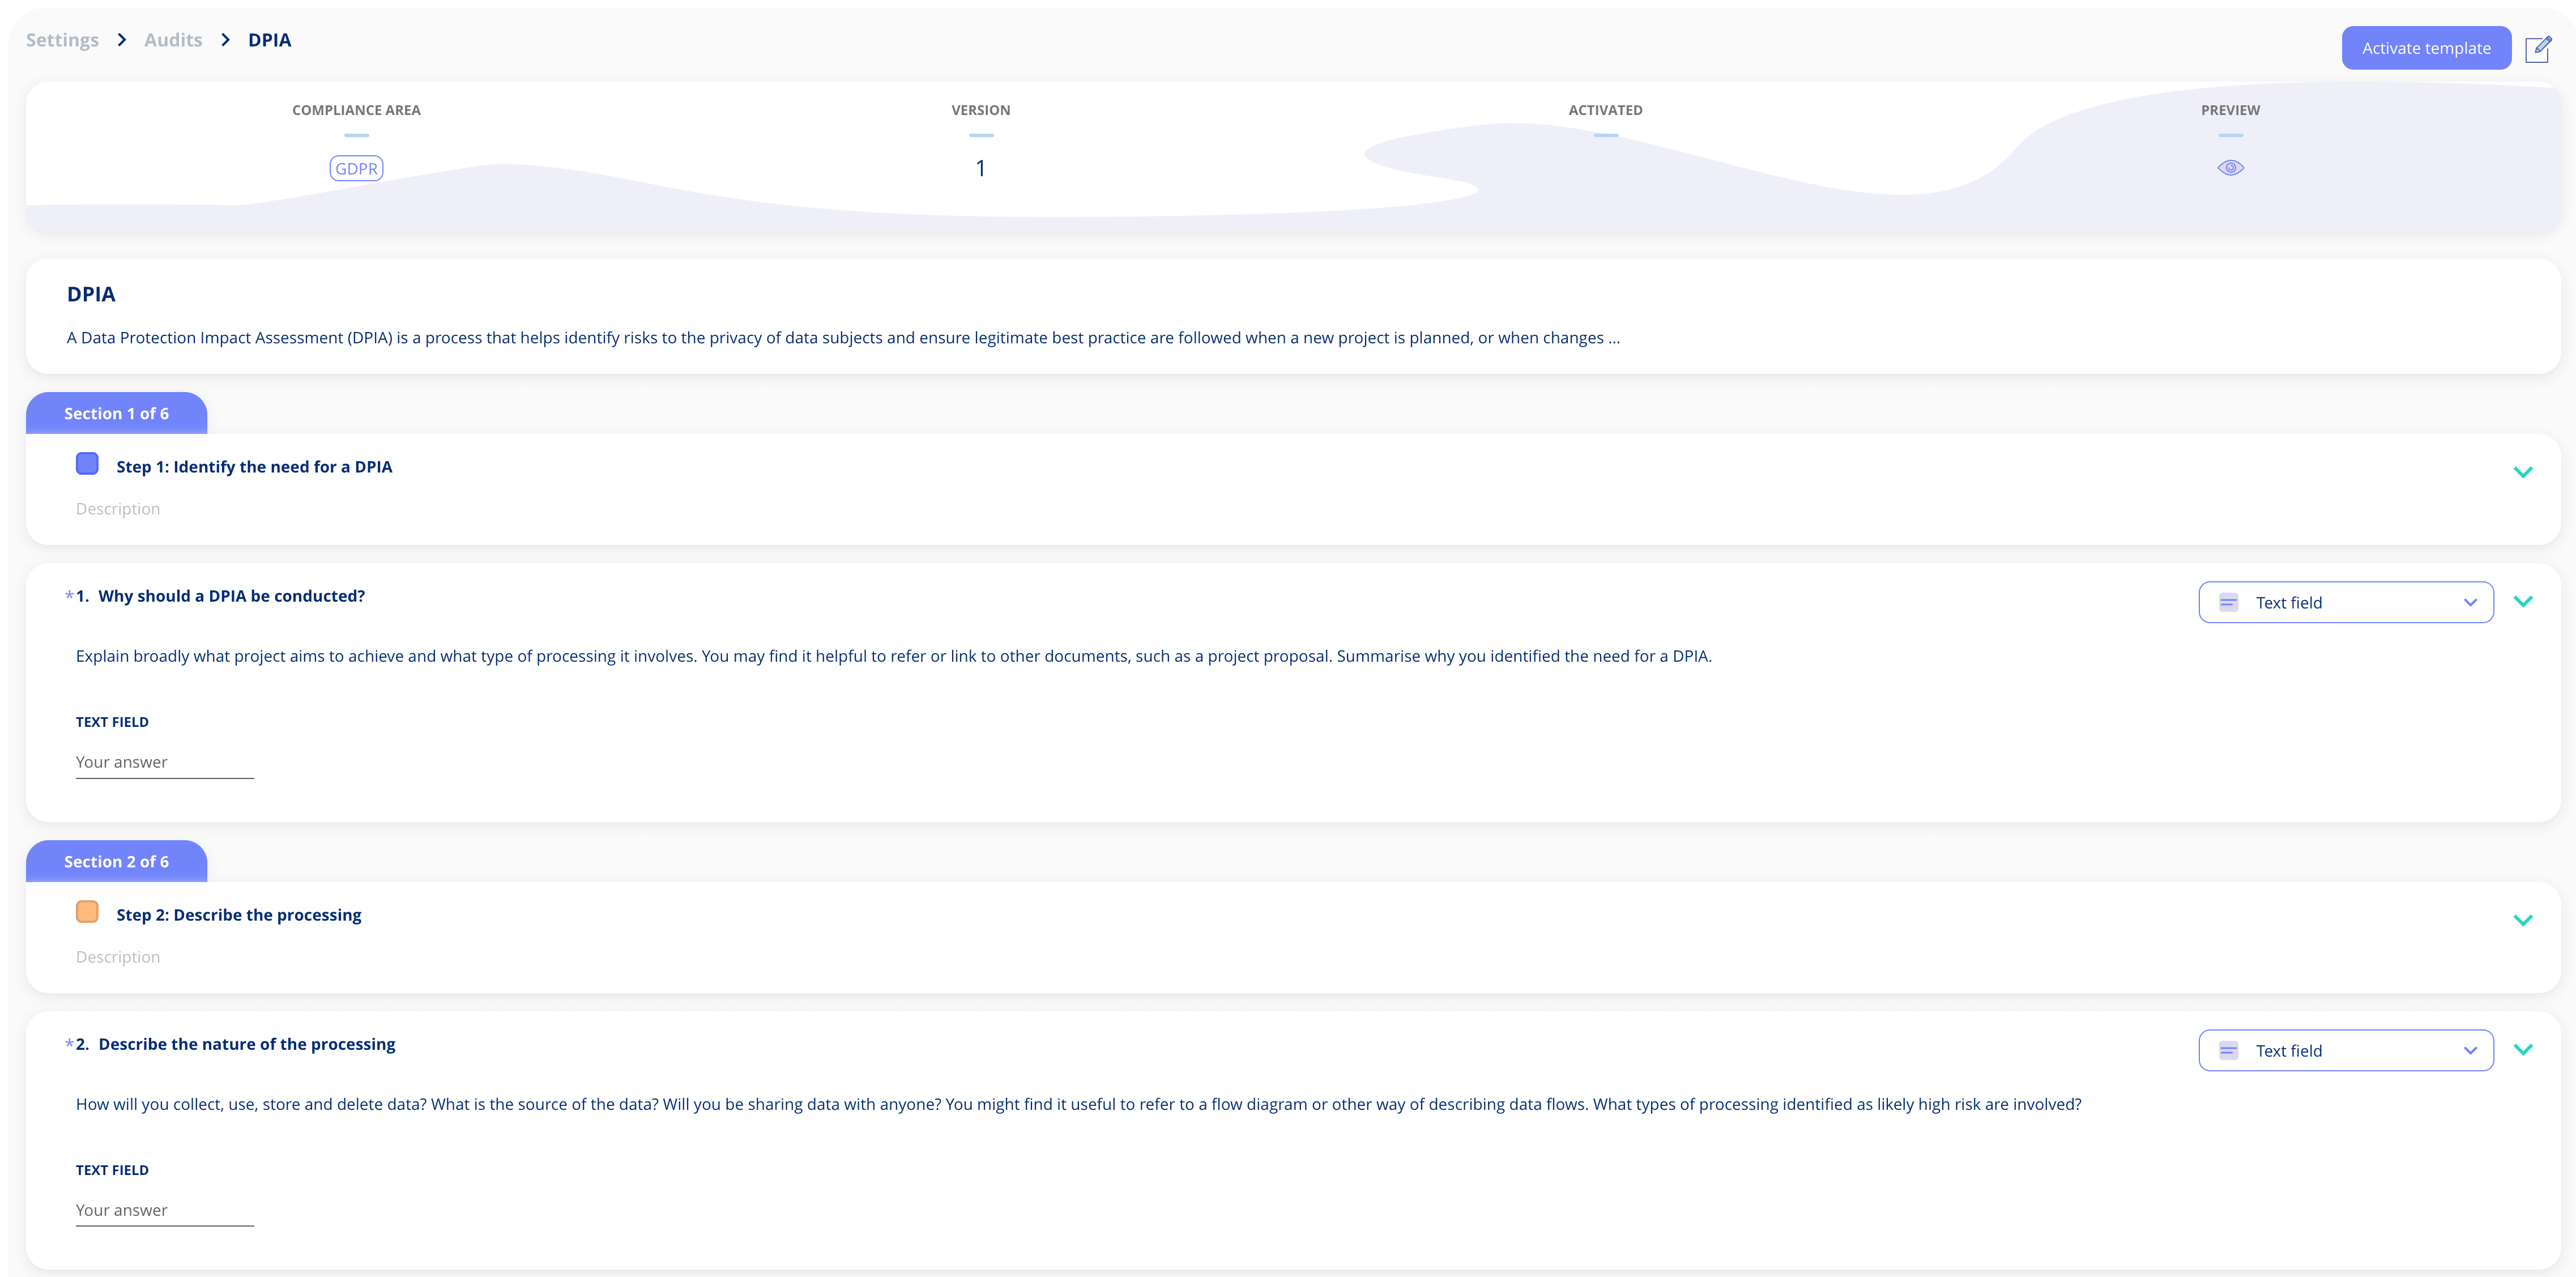This screenshot has height=1277, width=2576.
Task: Click the text field icon in question 1 dropdown
Action: pos(2228,602)
